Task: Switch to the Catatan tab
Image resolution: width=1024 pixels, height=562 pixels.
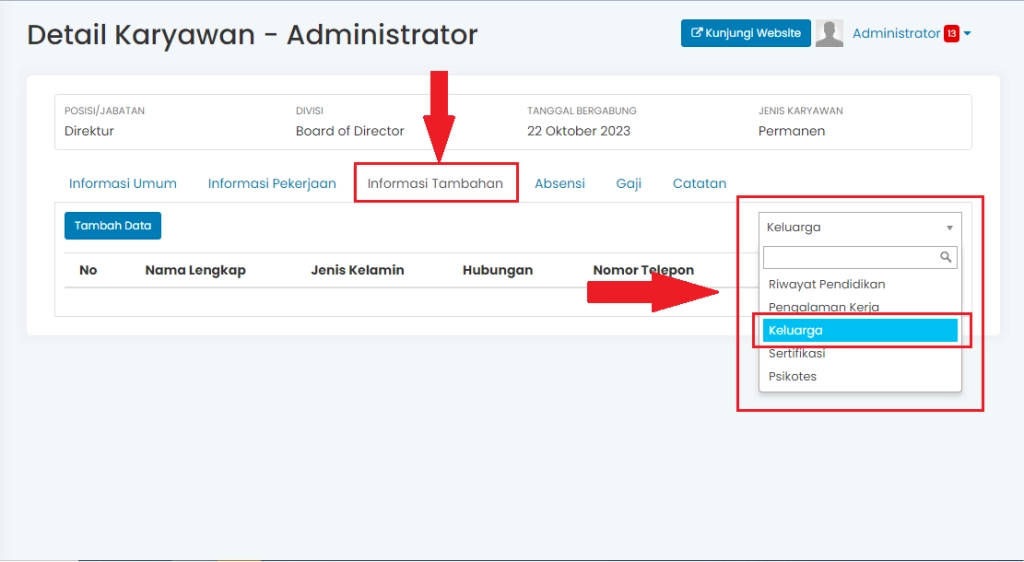Action: pyautogui.click(x=699, y=183)
